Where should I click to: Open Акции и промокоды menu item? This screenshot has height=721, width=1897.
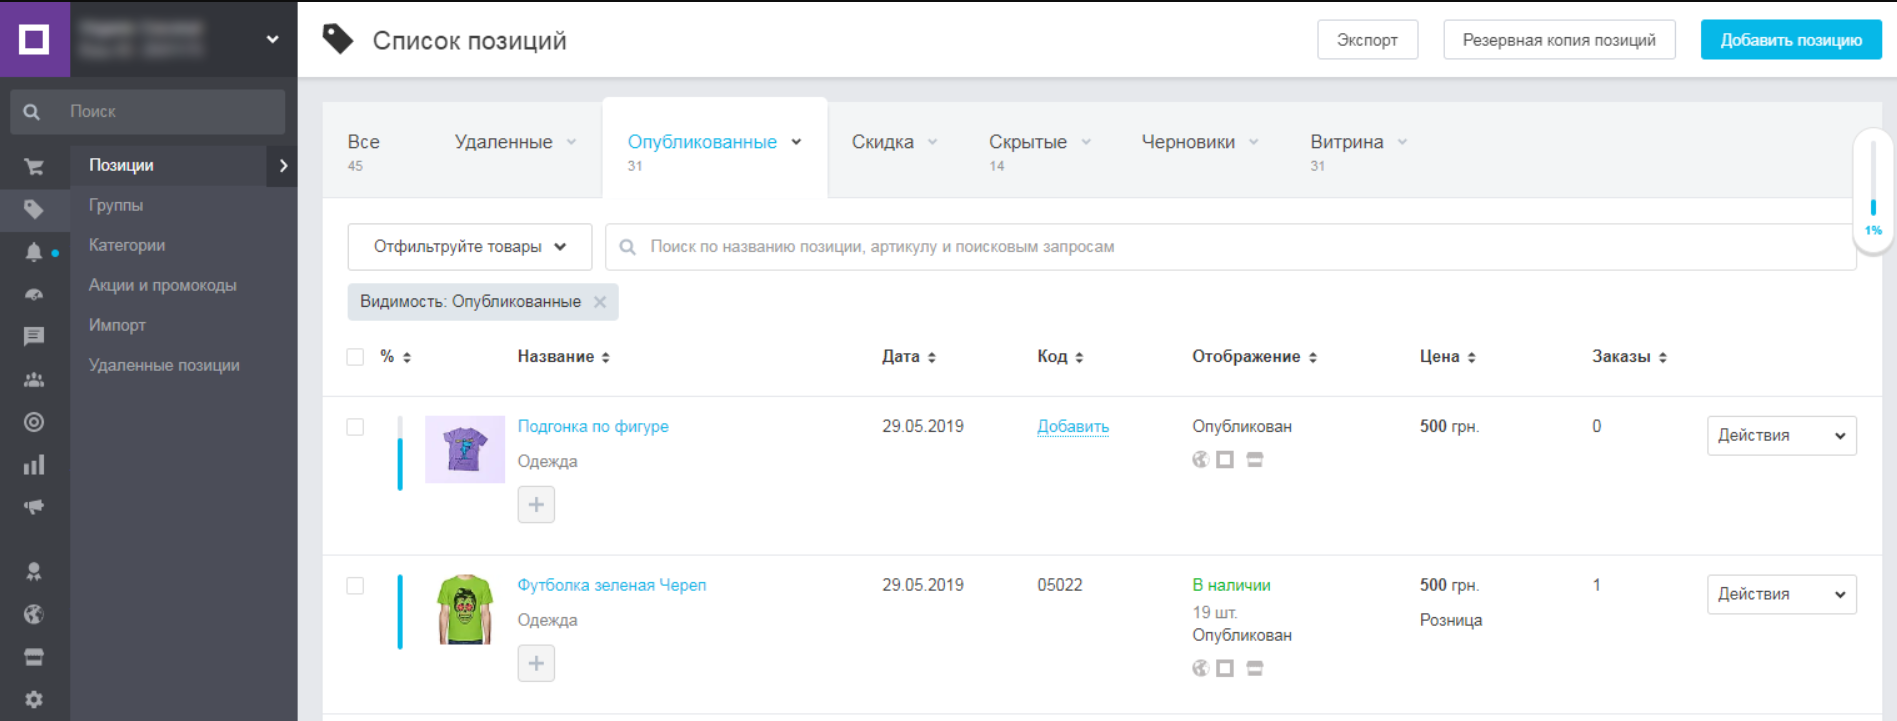(x=162, y=285)
